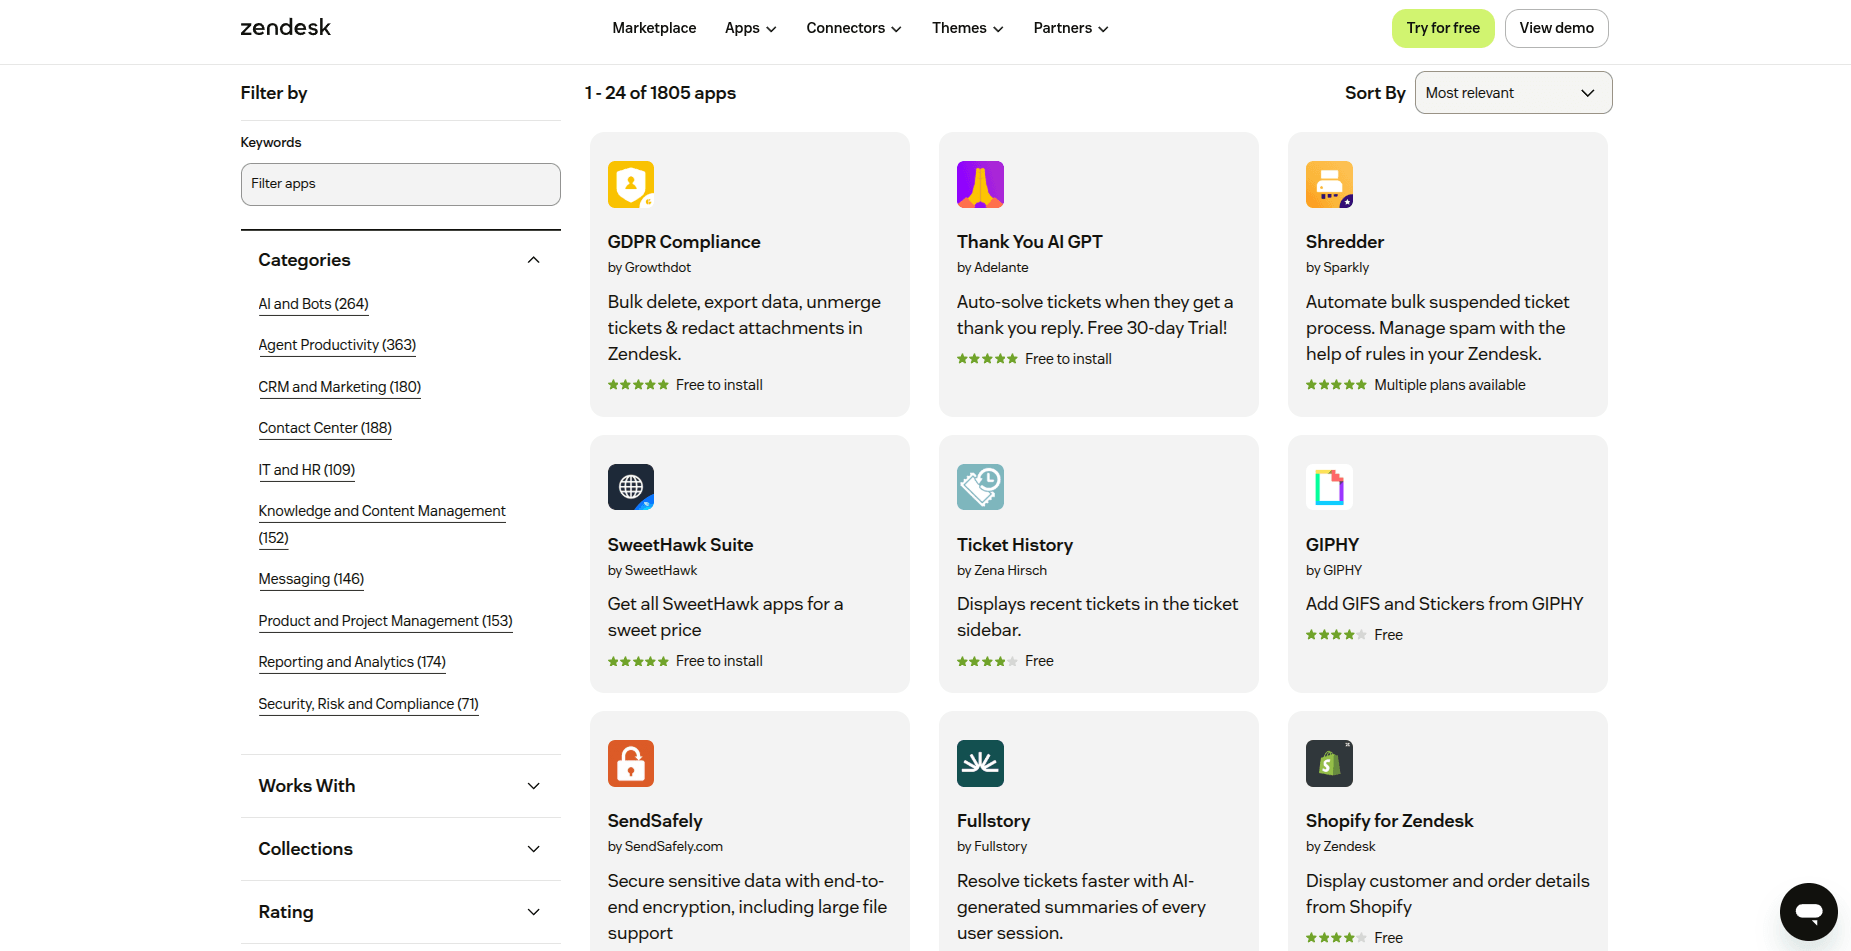Image resolution: width=1851 pixels, height=951 pixels.
Task: Click the GDPR Compliance app icon
Action: tap(631, 184)
